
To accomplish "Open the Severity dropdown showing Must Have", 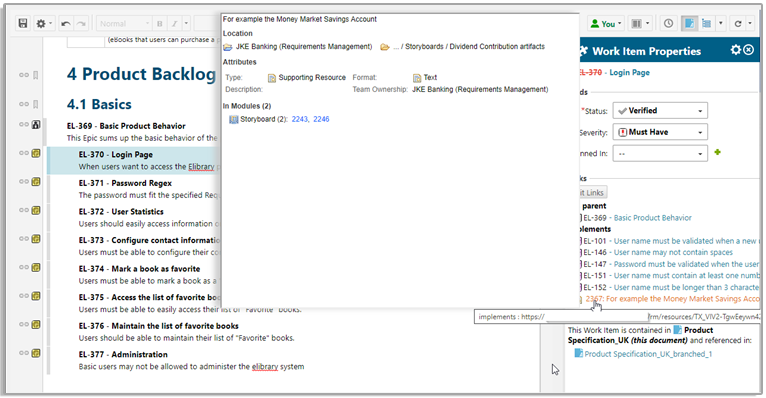I will [660, 132].
